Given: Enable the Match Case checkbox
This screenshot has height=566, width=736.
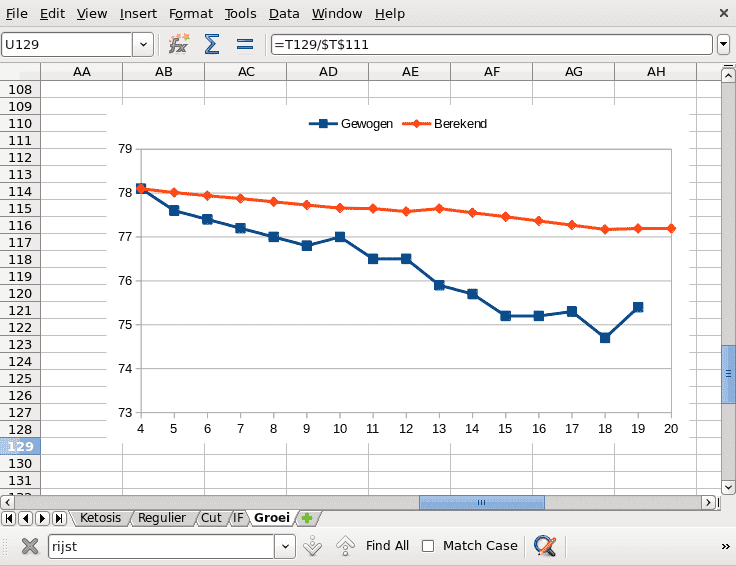Looking at the screenshot, I should [428, 546].
